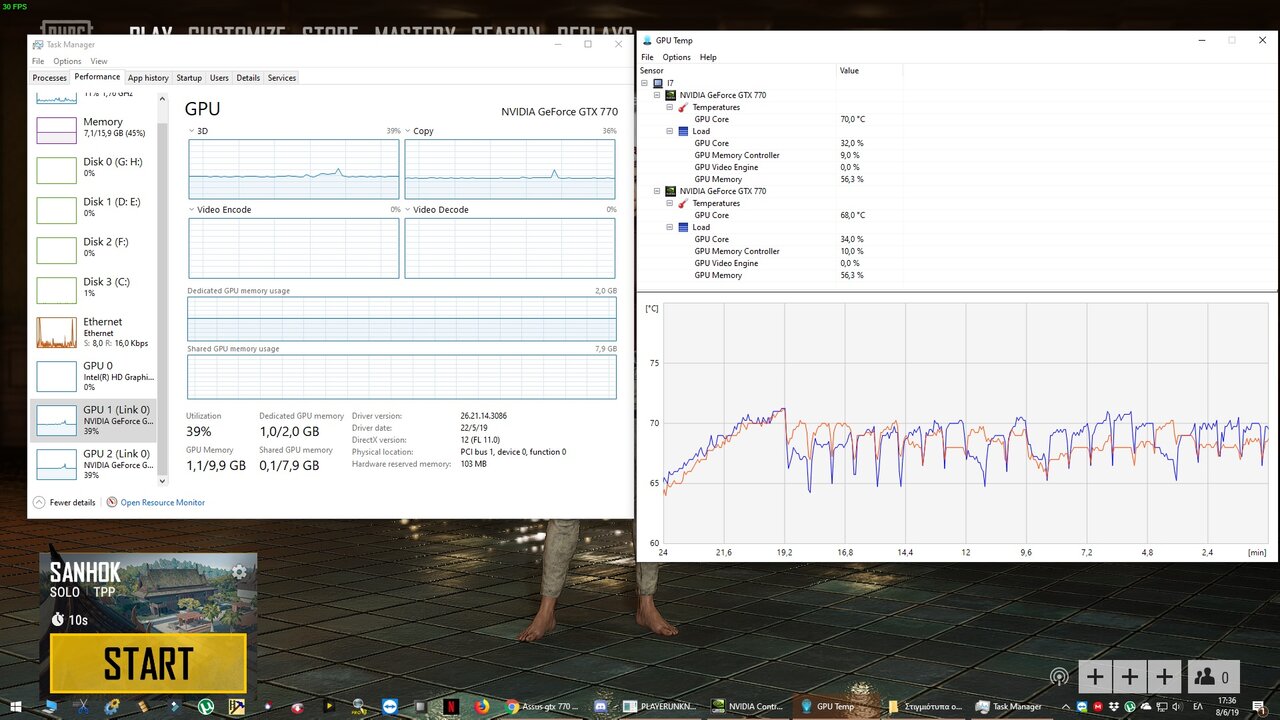Click the I7 computer icon in GPU Temp
Image resolution: width=1280 pixels, height=720 pixels.
point(658,83)
